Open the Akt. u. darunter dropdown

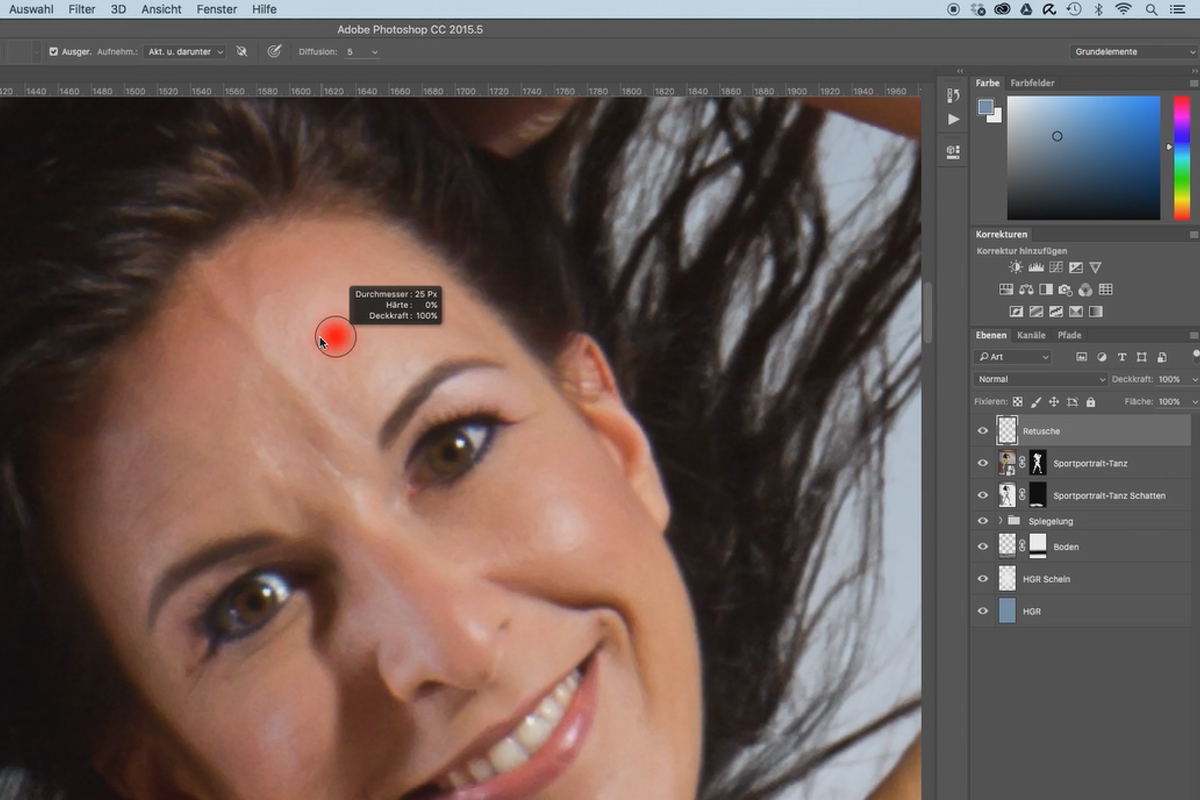185,51
